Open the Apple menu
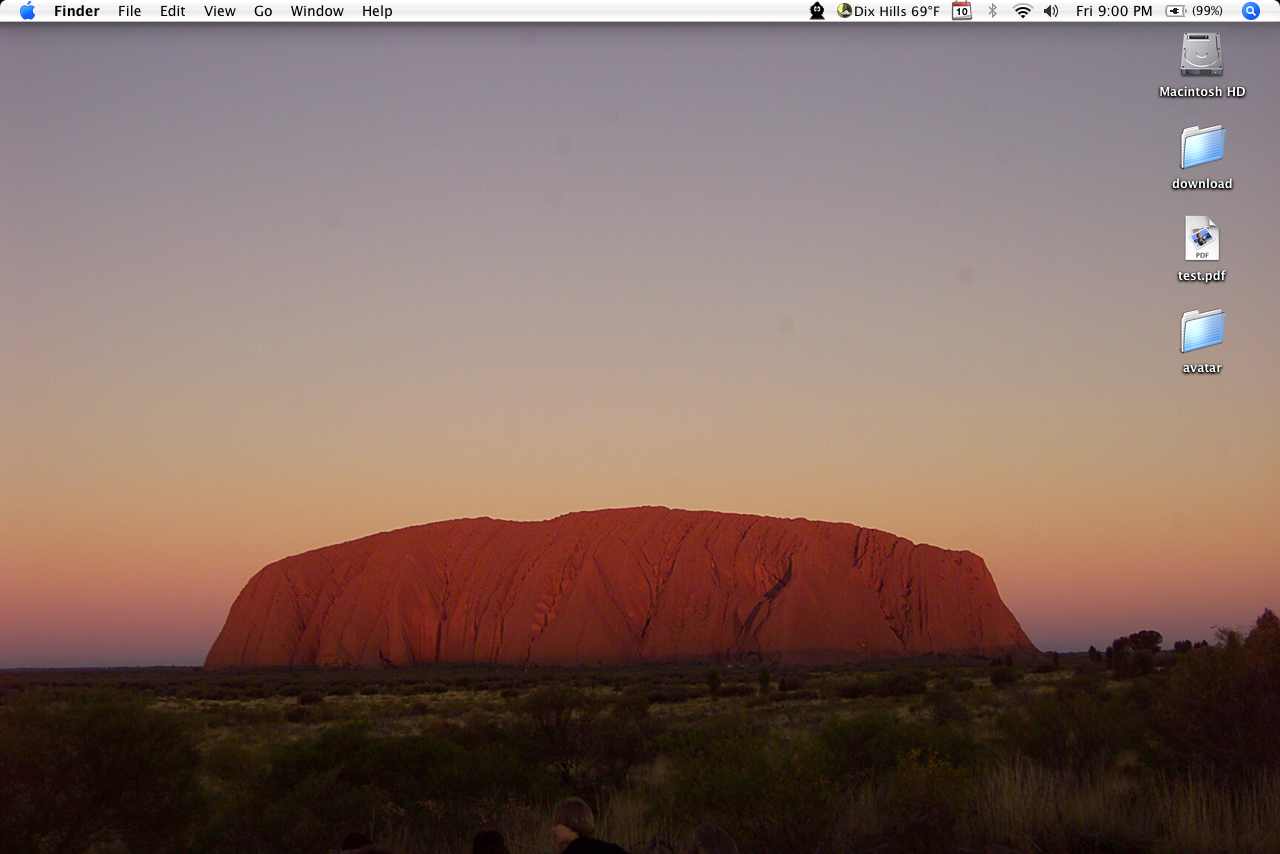Screen dimensions: 1280x854 tap(27, 11)
